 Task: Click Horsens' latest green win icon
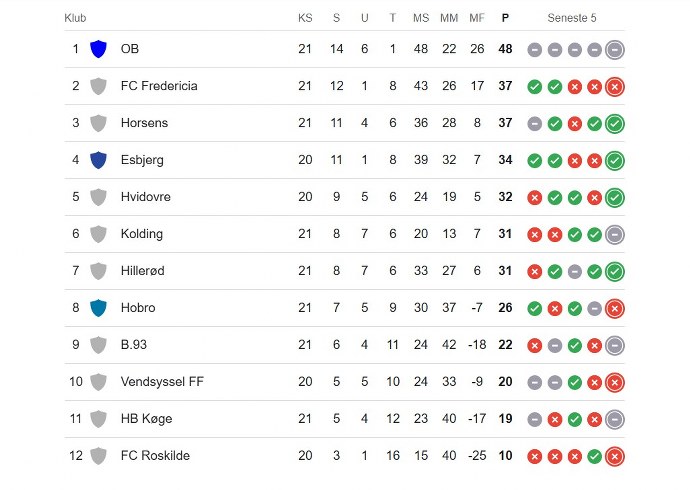(x=615, y=123)
